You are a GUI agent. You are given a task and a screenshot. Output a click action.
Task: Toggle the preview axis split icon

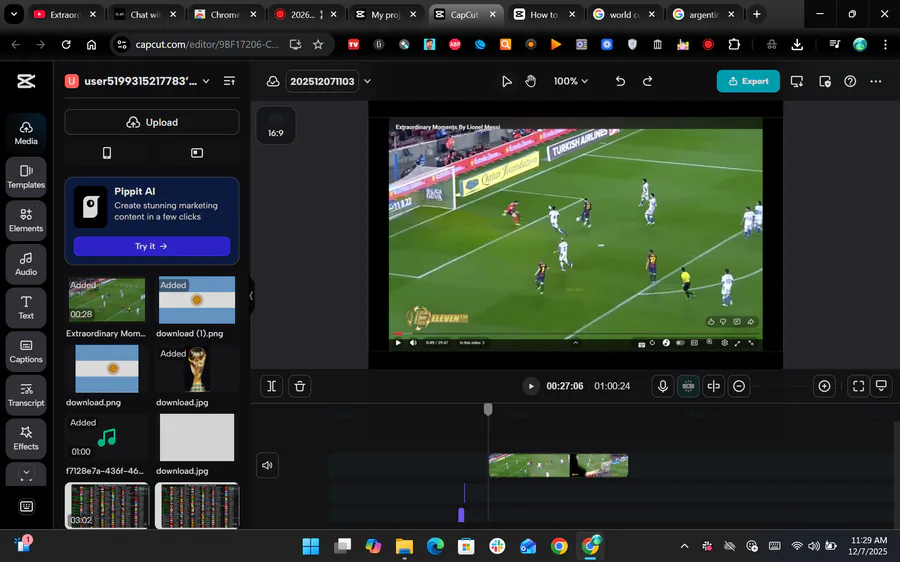point(713,386)
